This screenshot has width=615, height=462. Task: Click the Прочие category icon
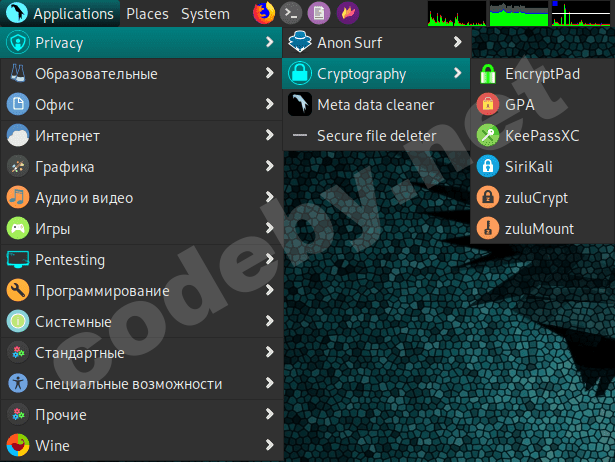[x=18, y=414]
